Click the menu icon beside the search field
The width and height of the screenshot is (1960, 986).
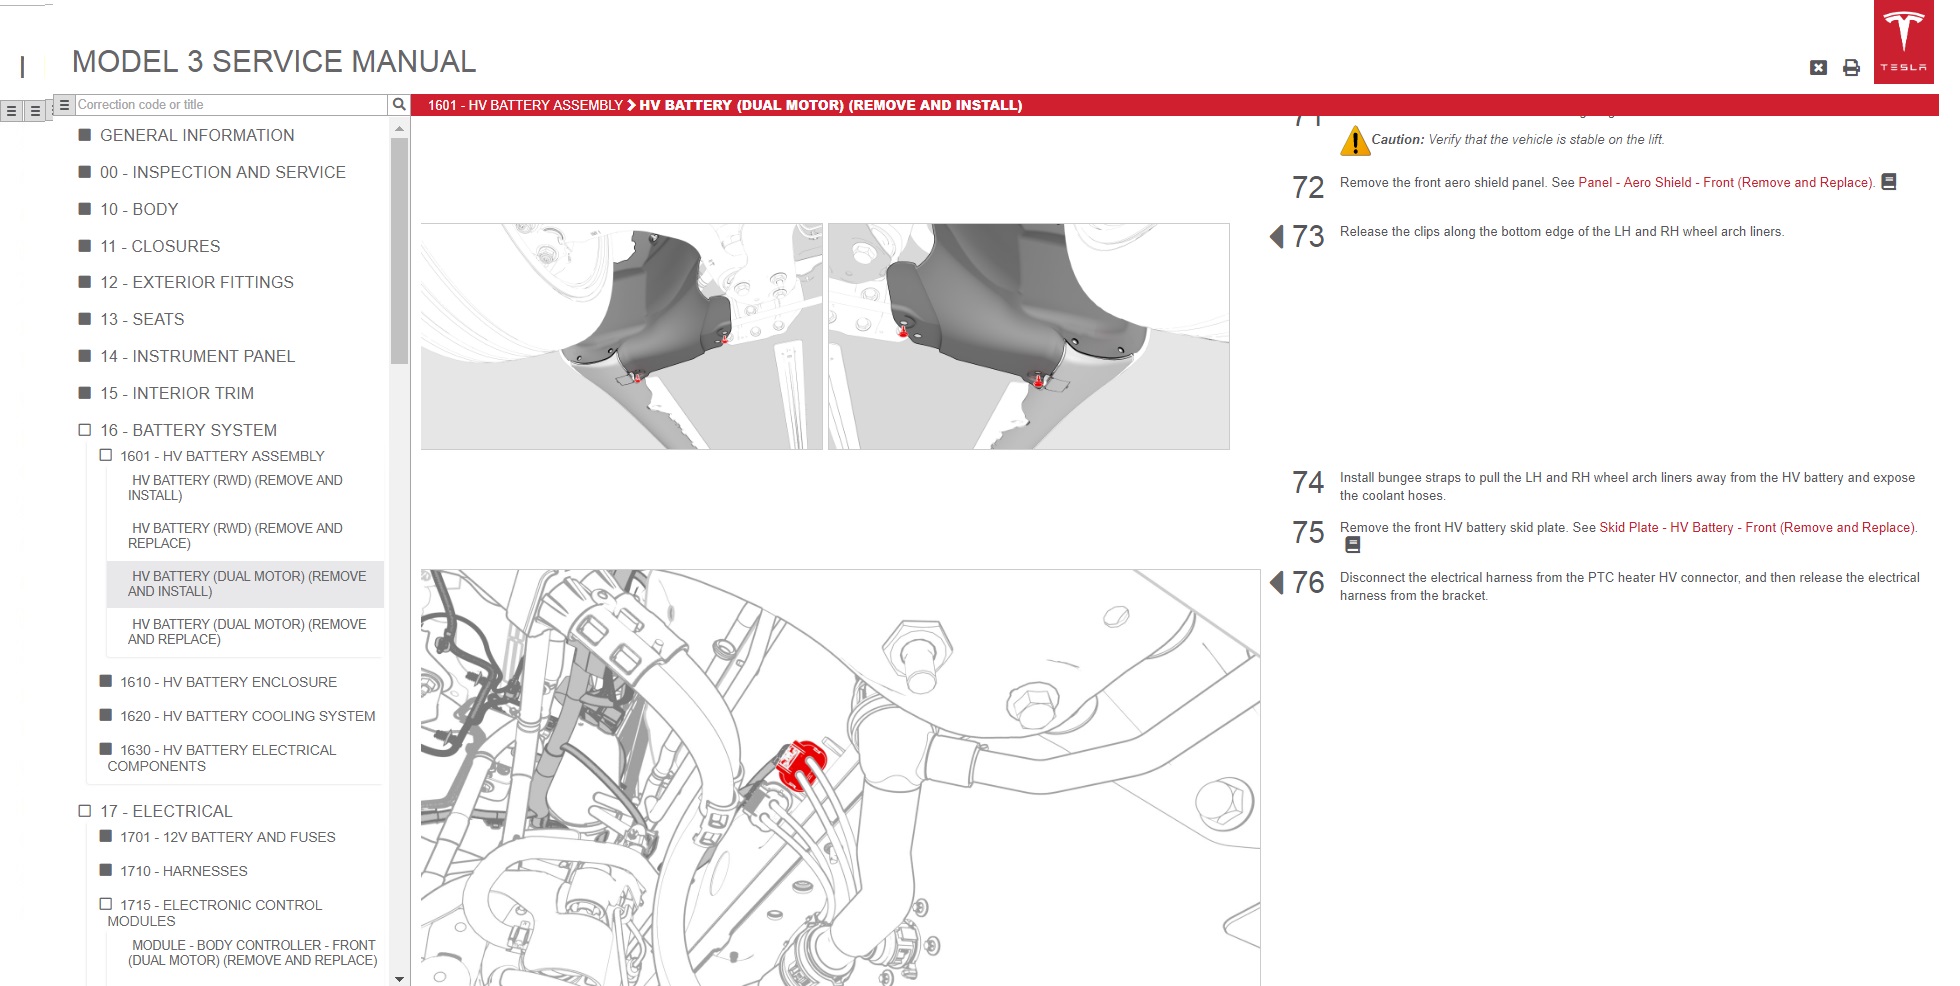64,104
